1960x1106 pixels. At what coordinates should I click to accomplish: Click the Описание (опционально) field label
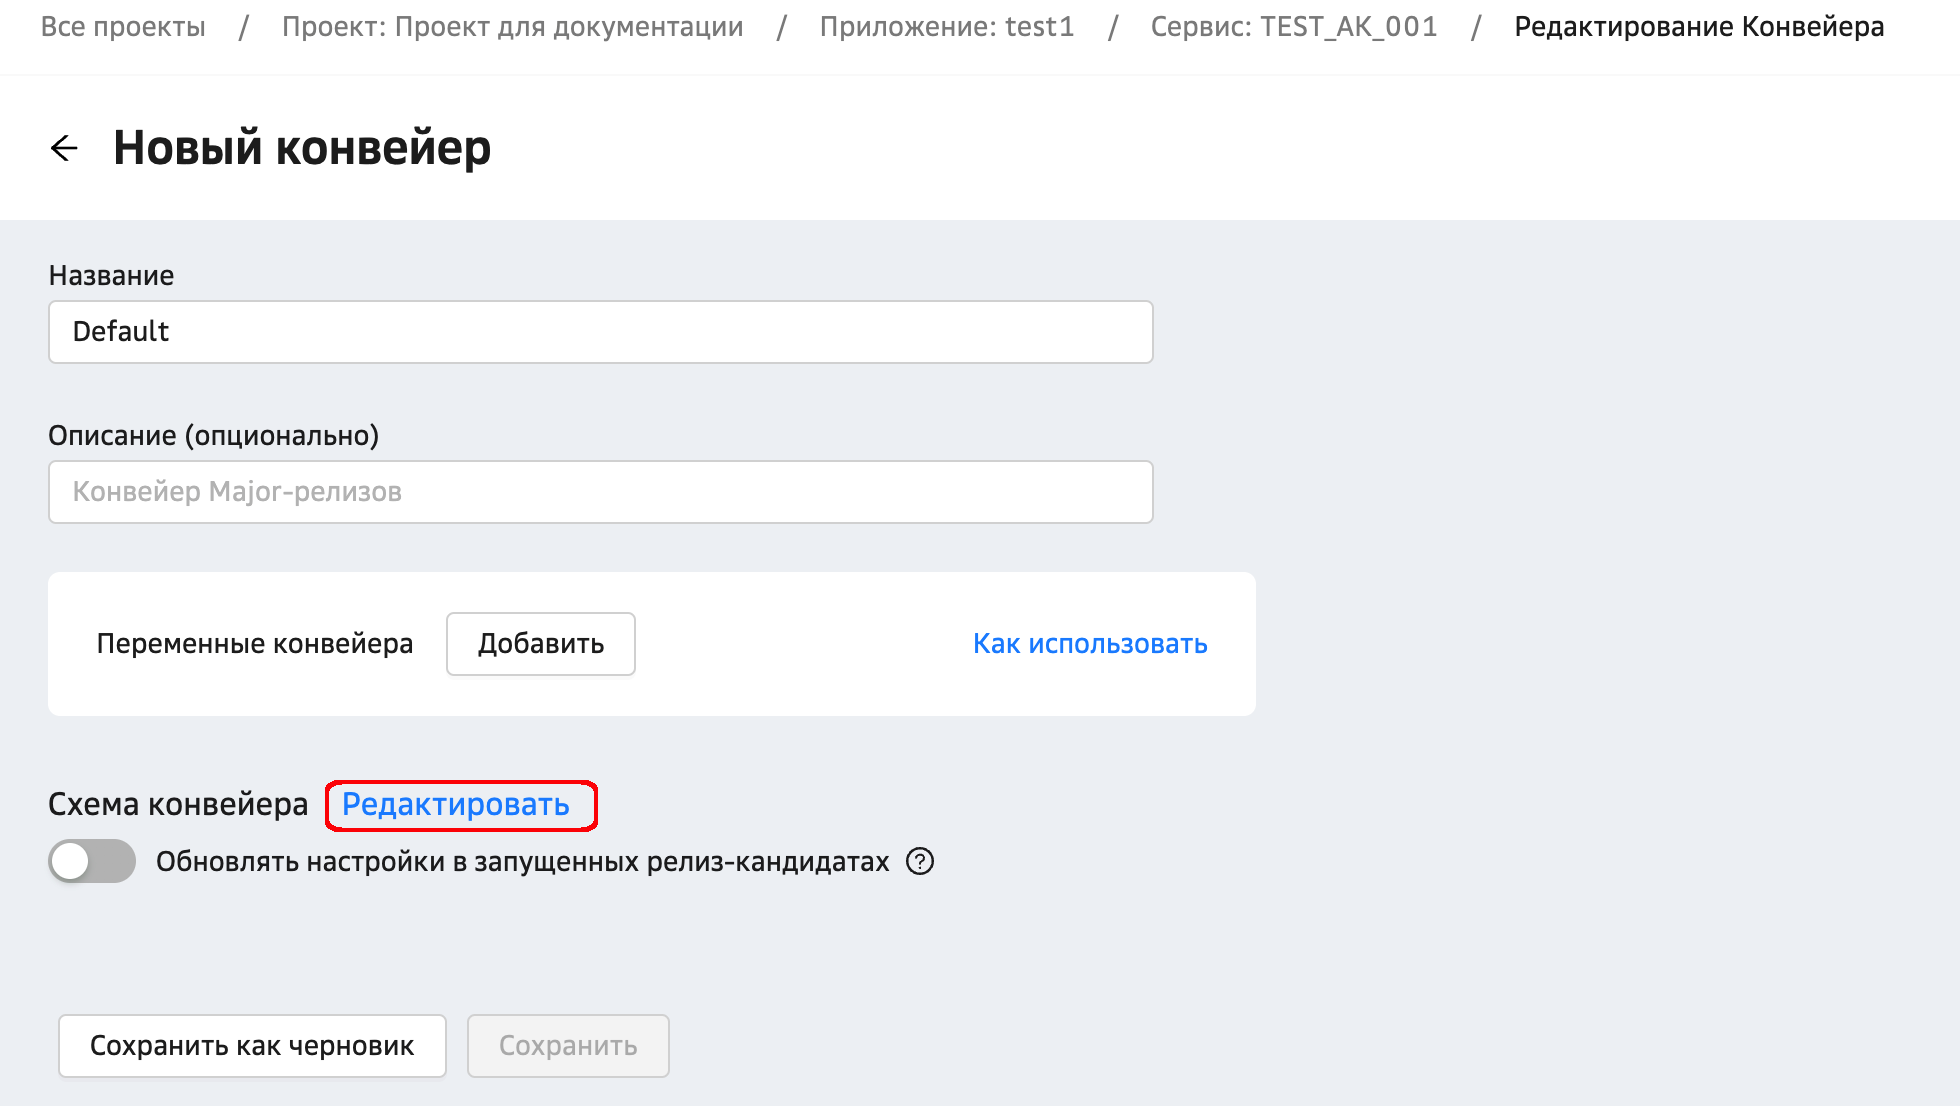[x=214, y=436]
